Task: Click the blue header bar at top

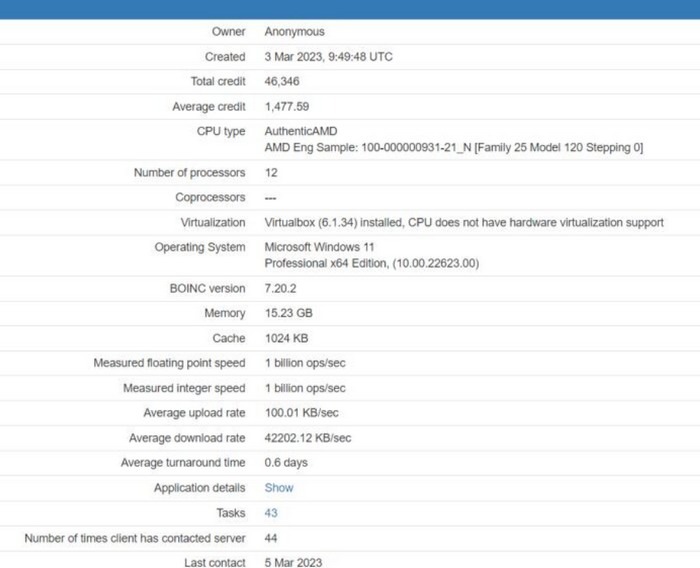Action: 350,9
